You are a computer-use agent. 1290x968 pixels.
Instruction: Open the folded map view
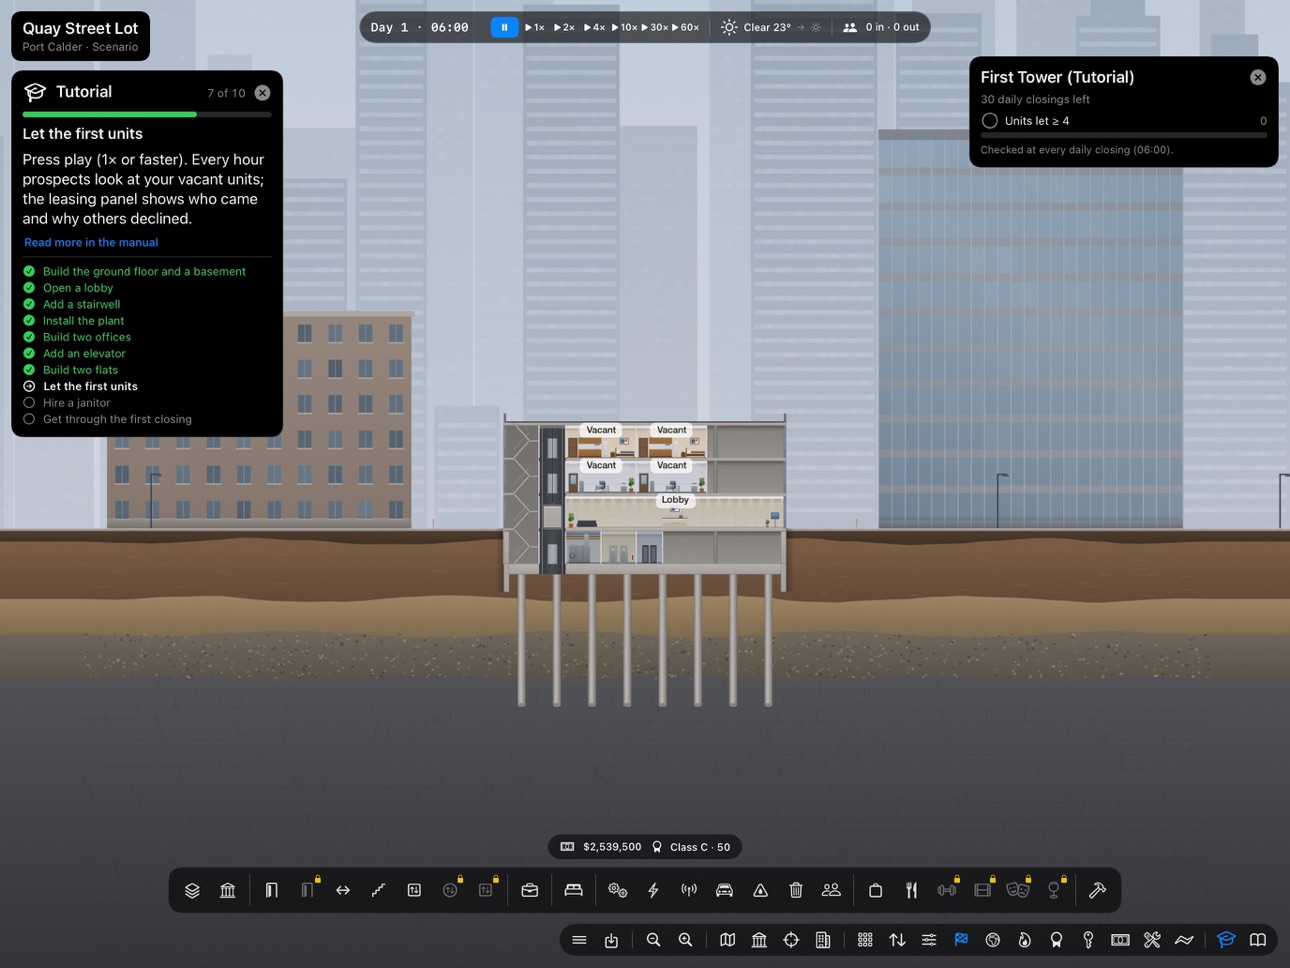[727, 940]
